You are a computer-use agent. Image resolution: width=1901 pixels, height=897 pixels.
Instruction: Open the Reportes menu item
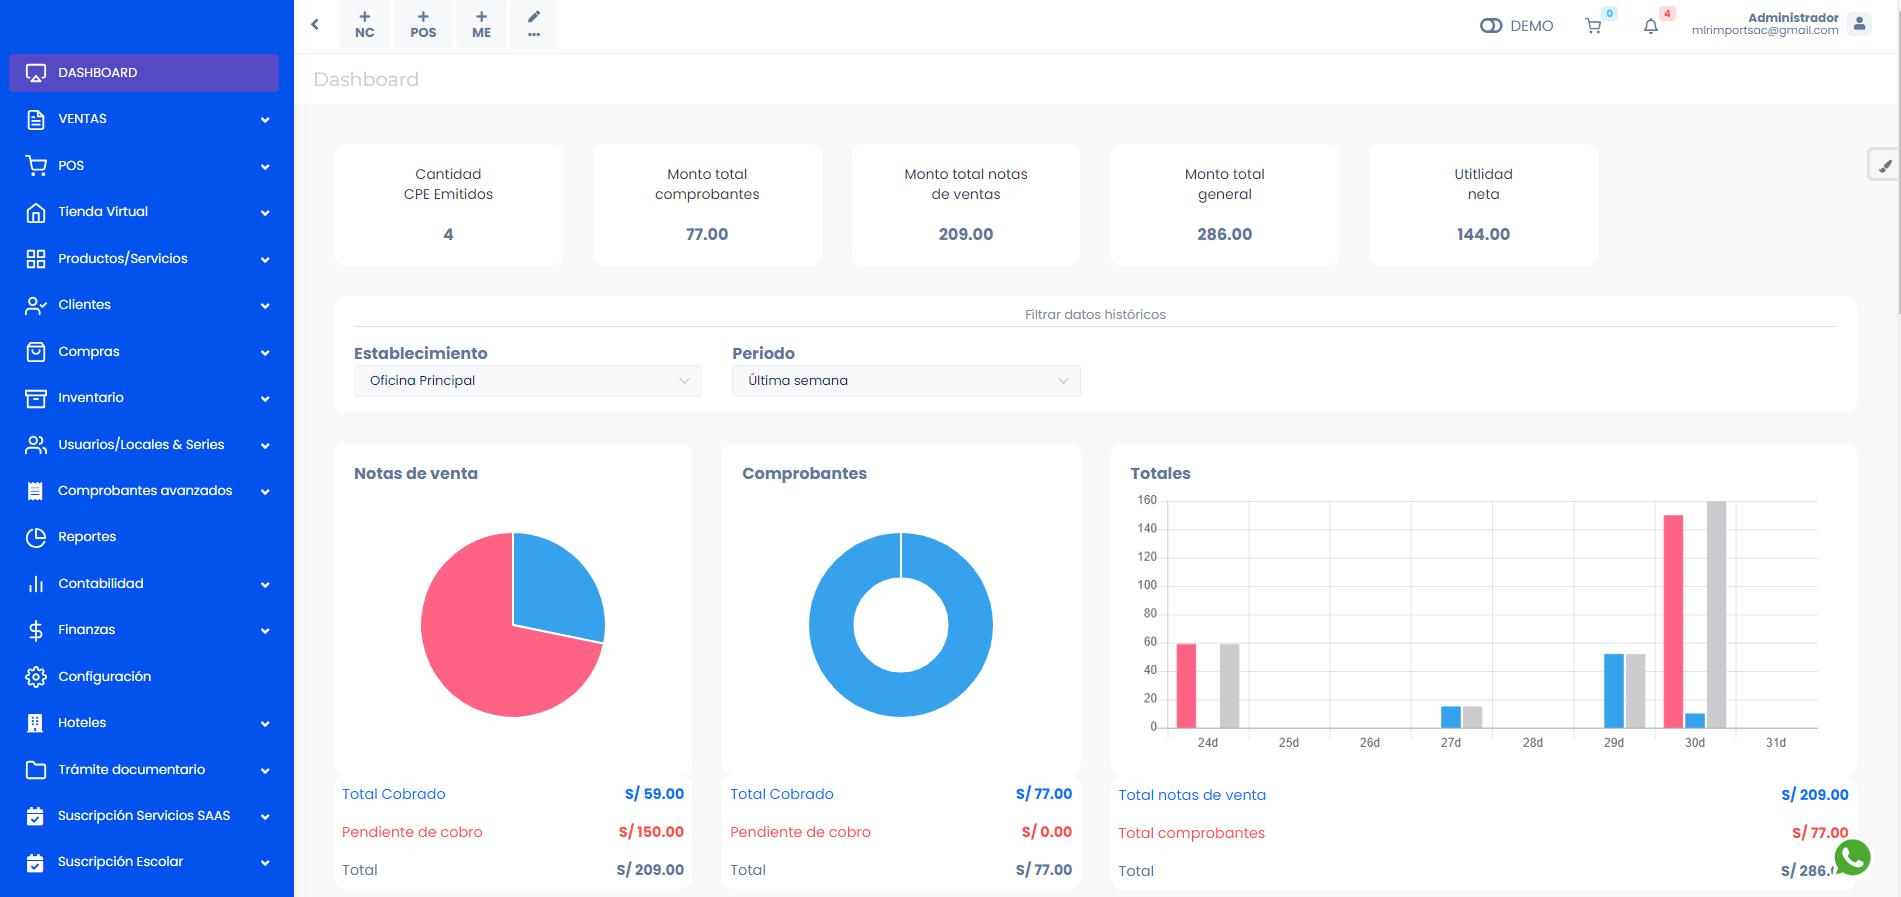[x=144, y=537]
